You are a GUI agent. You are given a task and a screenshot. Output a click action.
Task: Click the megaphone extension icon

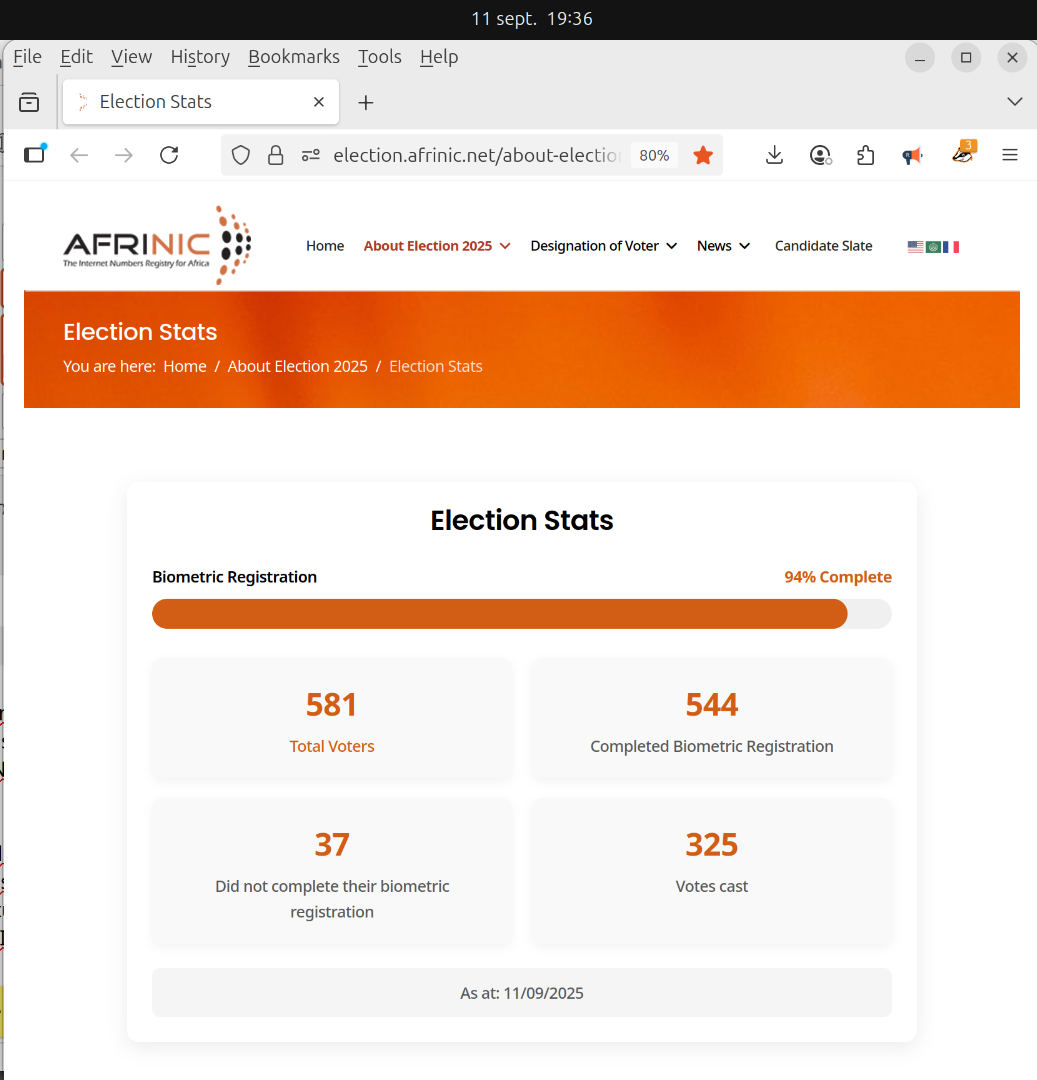(x=912, y=156)
